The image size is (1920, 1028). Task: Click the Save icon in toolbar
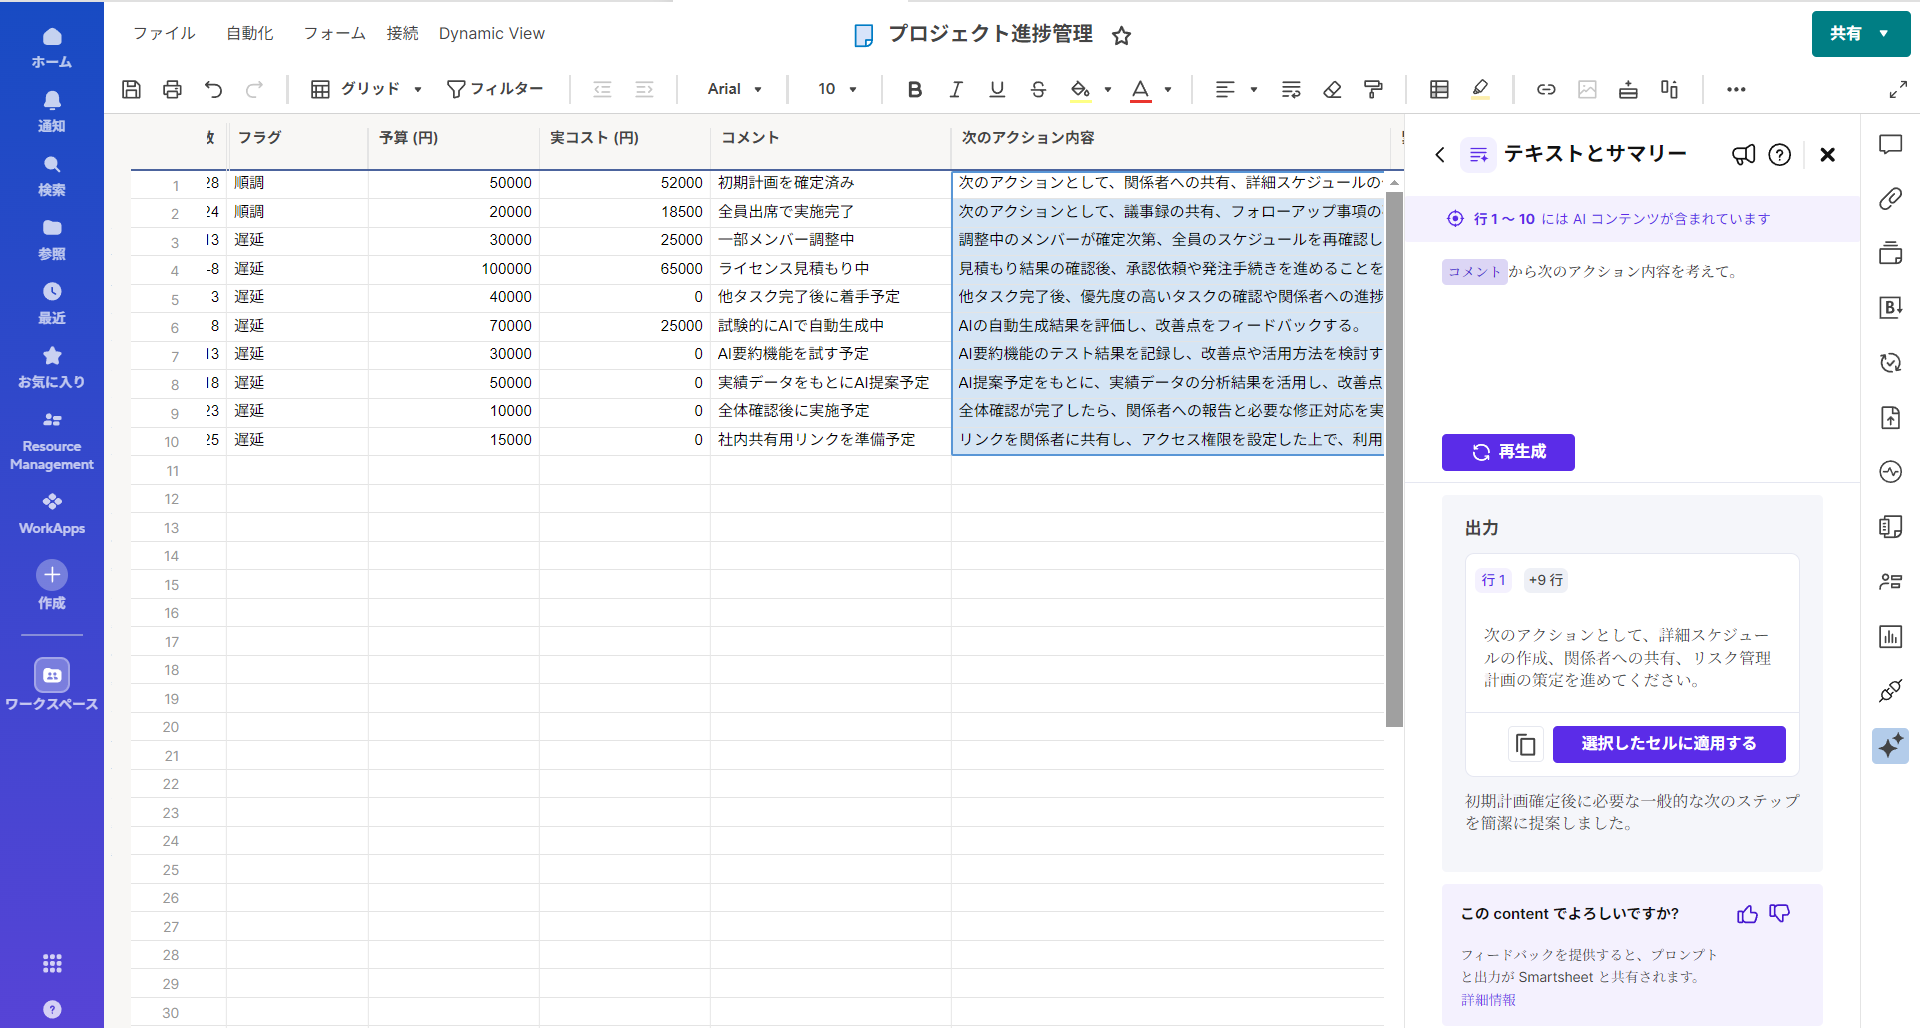tap(131, 89)
